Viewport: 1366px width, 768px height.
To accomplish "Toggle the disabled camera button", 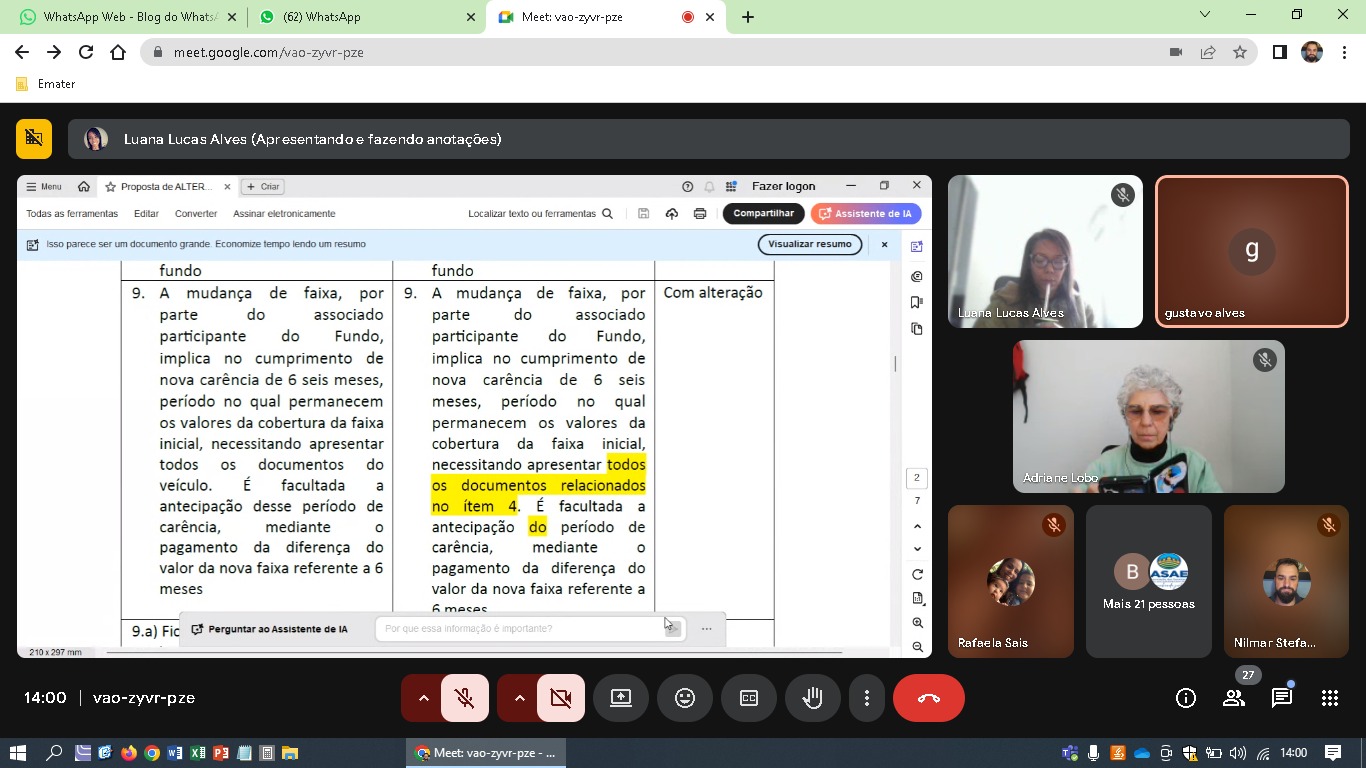I will tap(561, 698).
